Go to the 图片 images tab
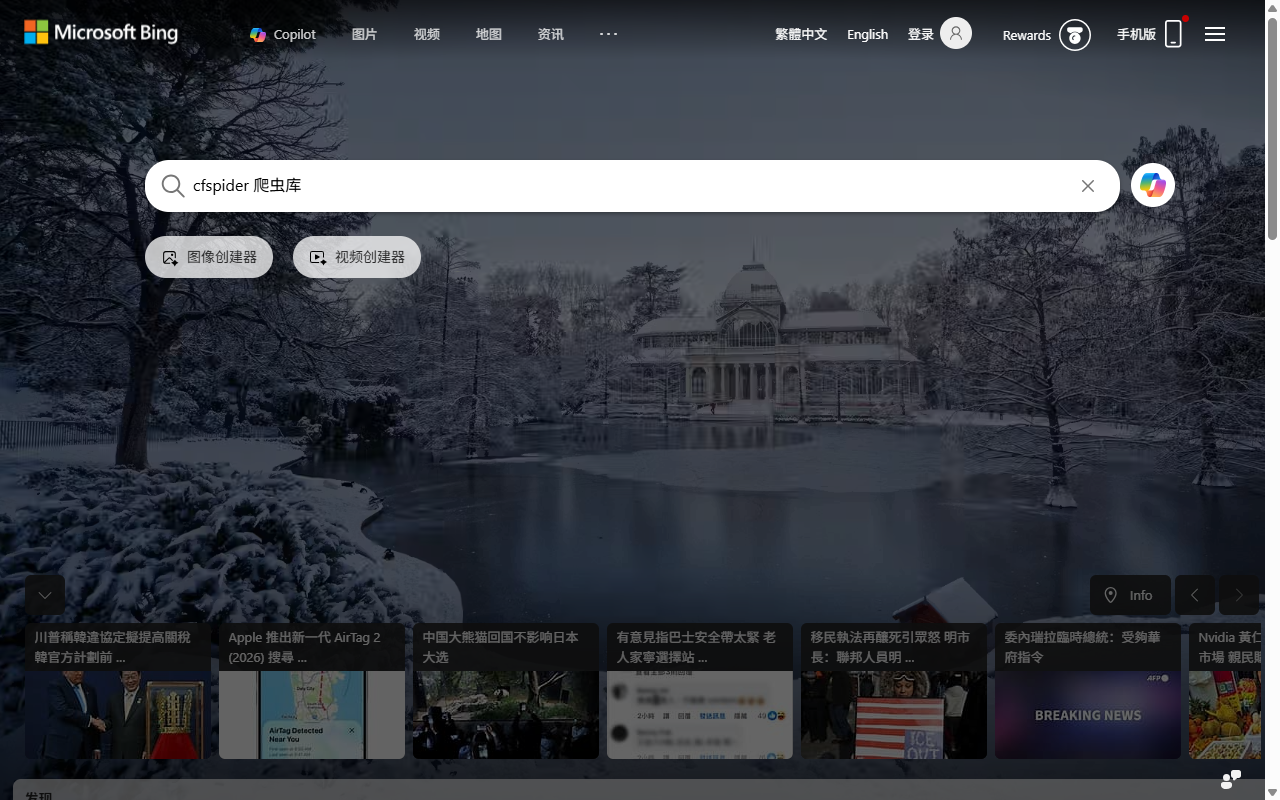1280x800 pixels. 365,34
